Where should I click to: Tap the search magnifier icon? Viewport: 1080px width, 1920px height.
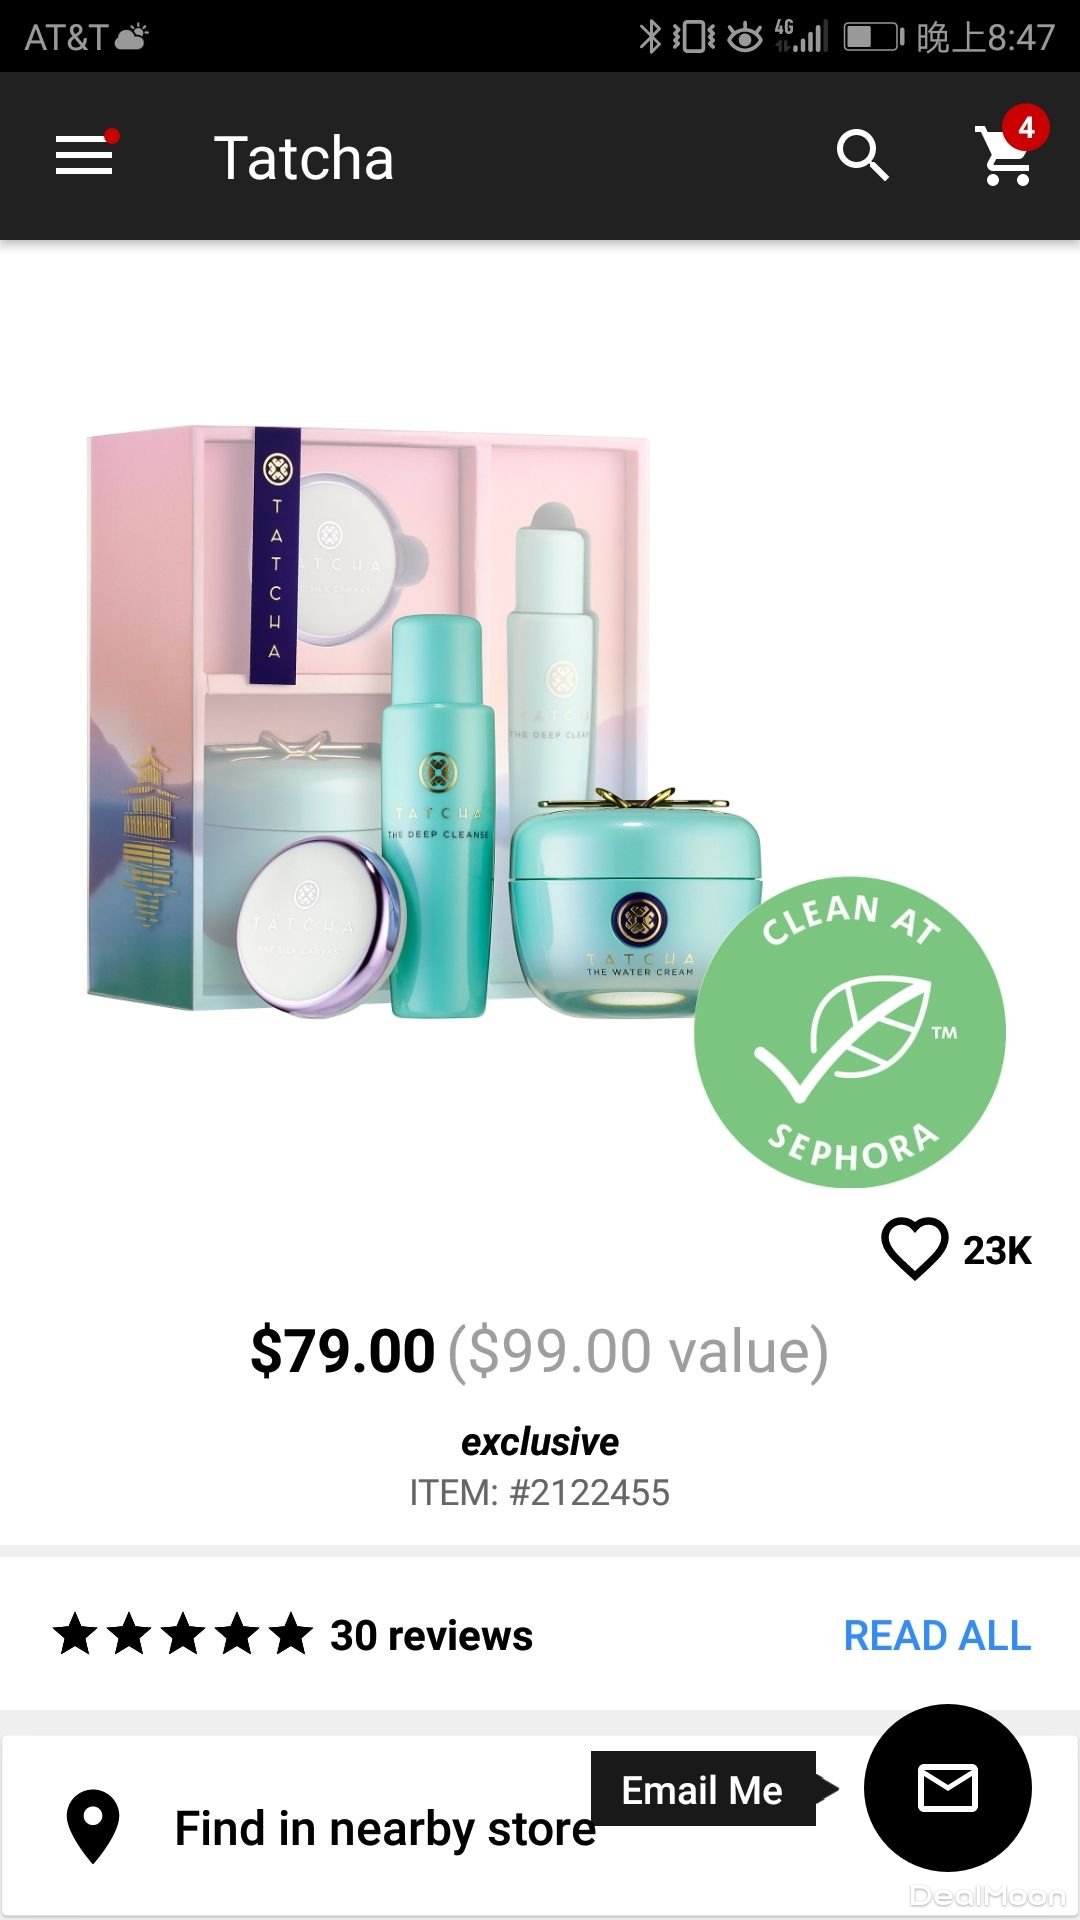[x=862, y=156]
